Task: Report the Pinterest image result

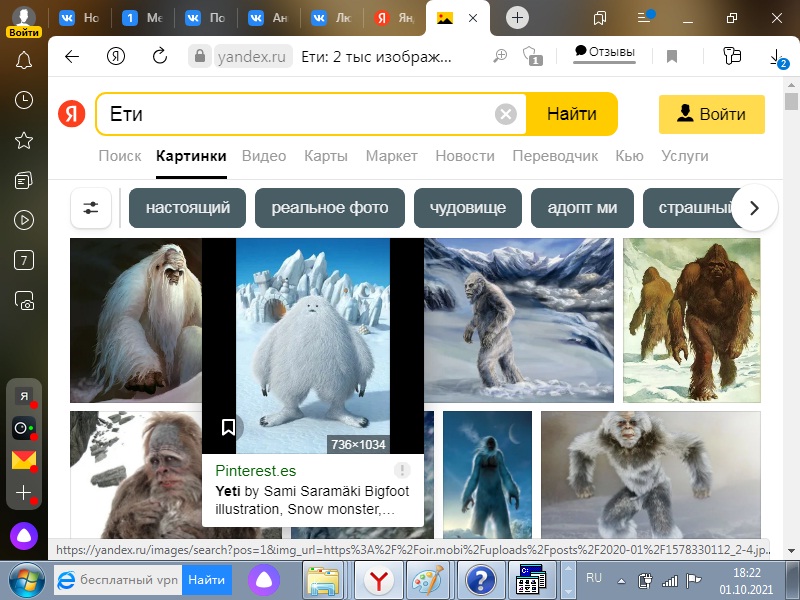Action: pos(402,470)
